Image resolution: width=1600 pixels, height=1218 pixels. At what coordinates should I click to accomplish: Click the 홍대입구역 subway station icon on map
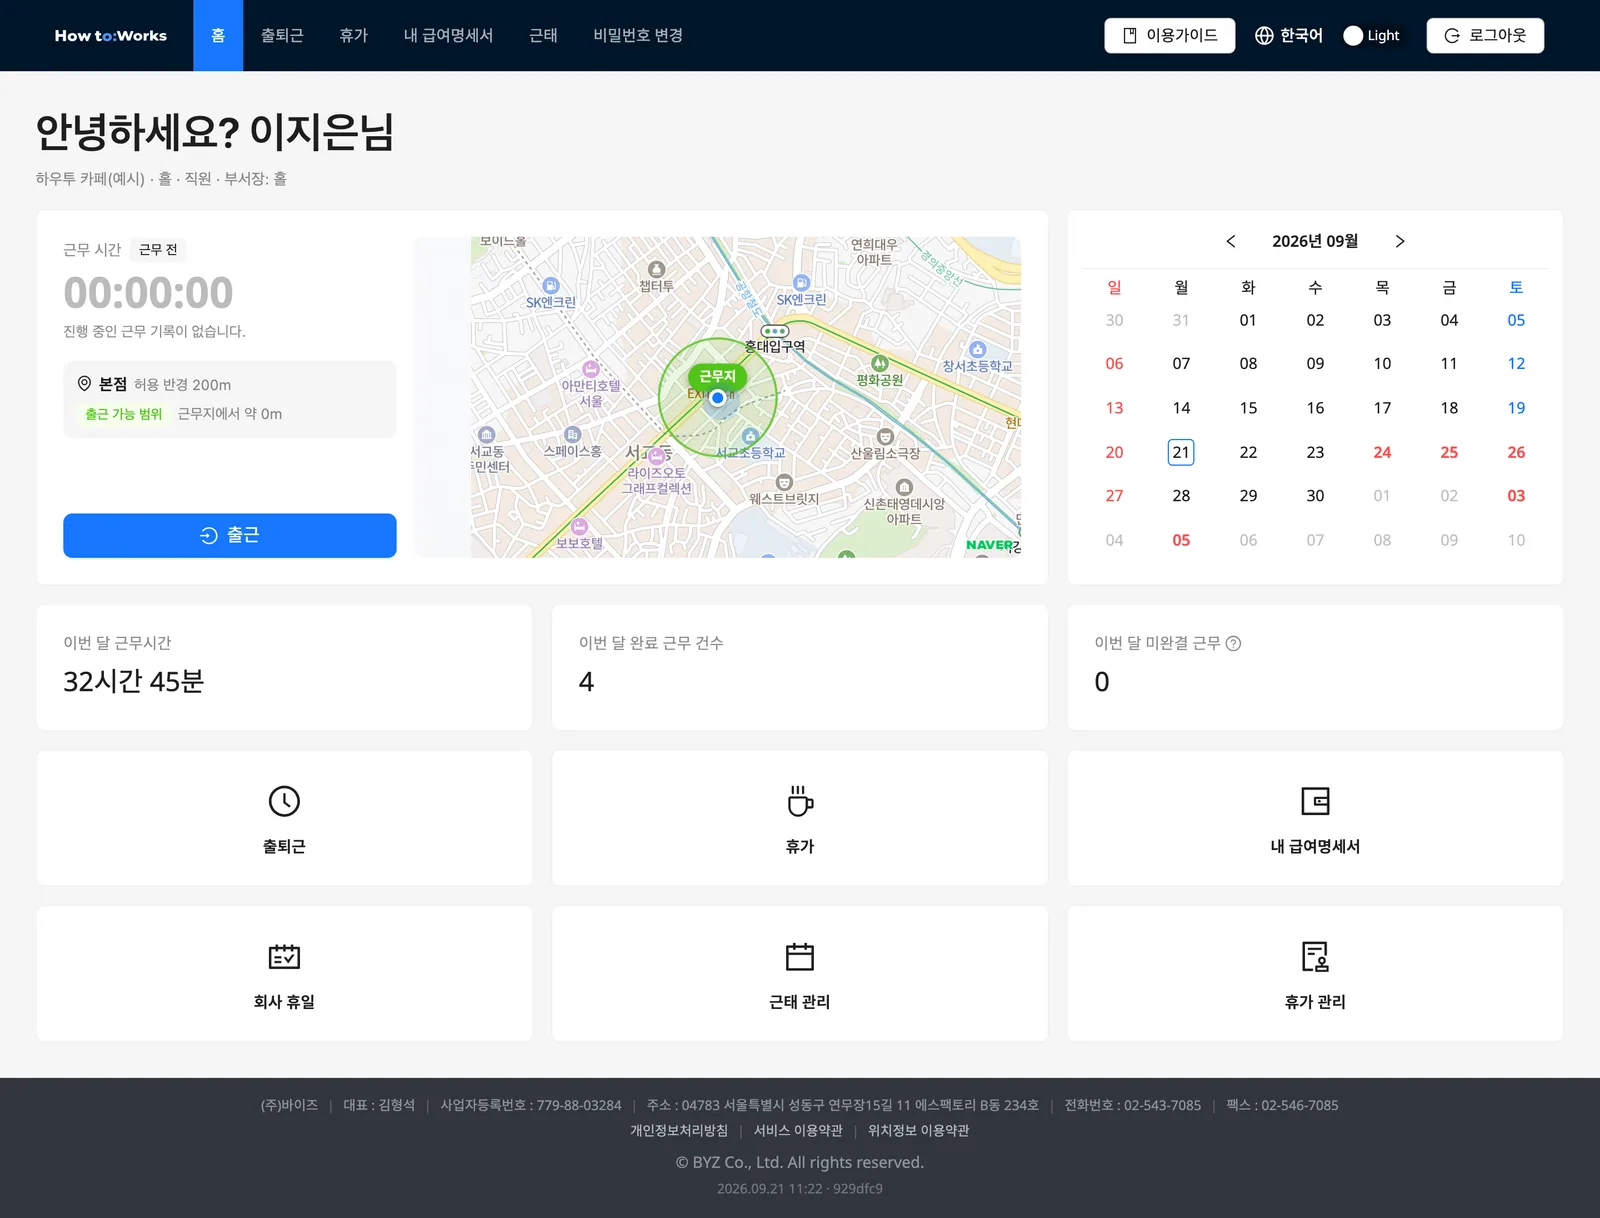(775, 331)
